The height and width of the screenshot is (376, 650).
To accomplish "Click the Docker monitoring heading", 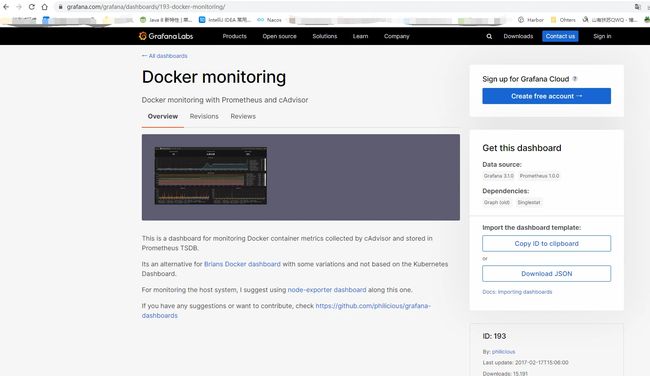I will [214, 77].
